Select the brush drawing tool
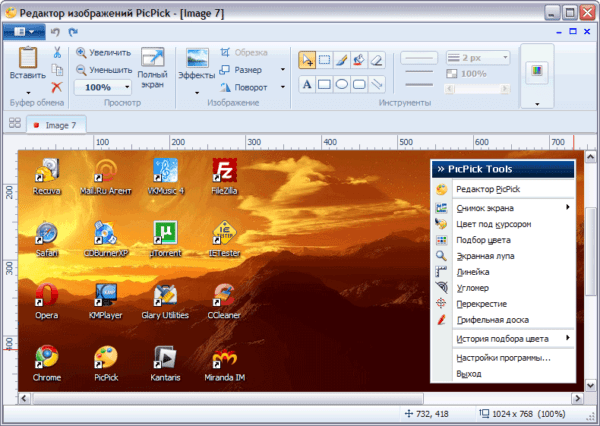This screenshot has width=600, height=426. pyautogui.click(x=342, y=60)
